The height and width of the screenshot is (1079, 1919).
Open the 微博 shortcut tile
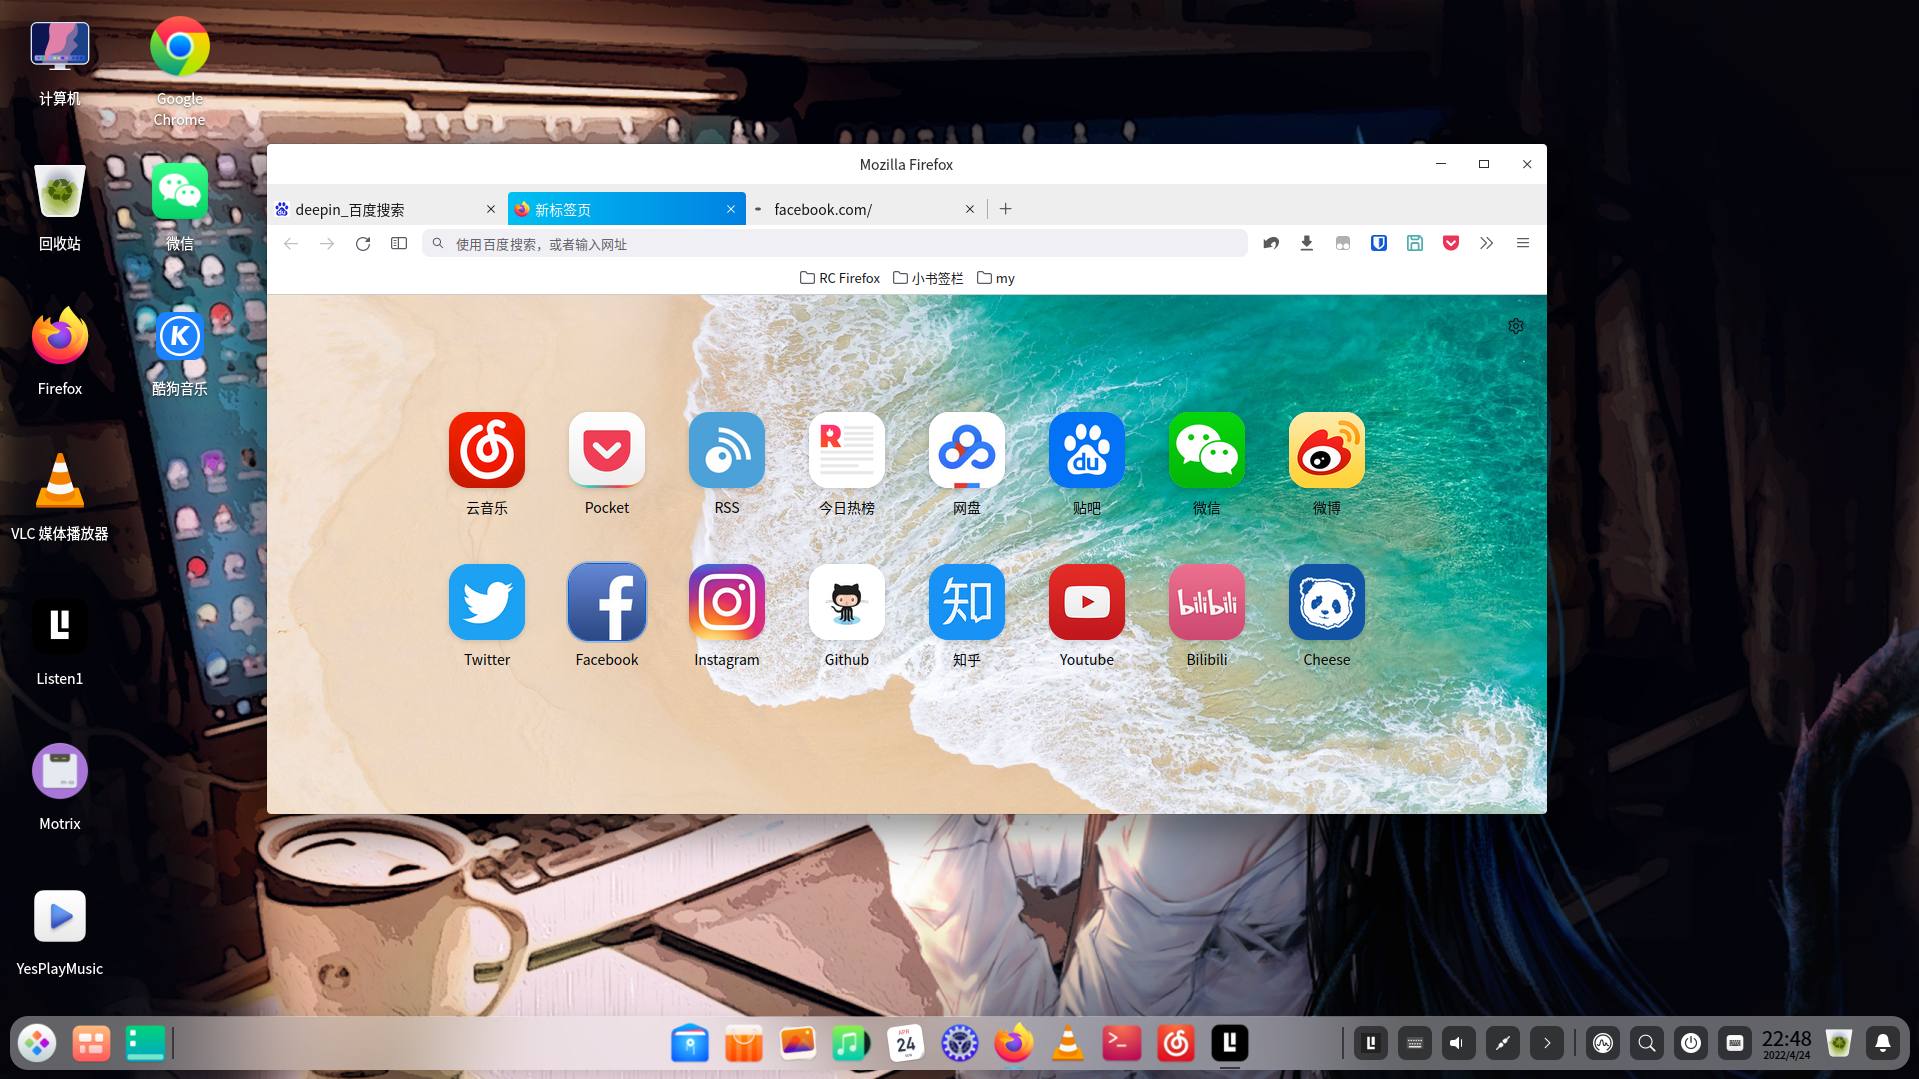[x=1327, y=450]
